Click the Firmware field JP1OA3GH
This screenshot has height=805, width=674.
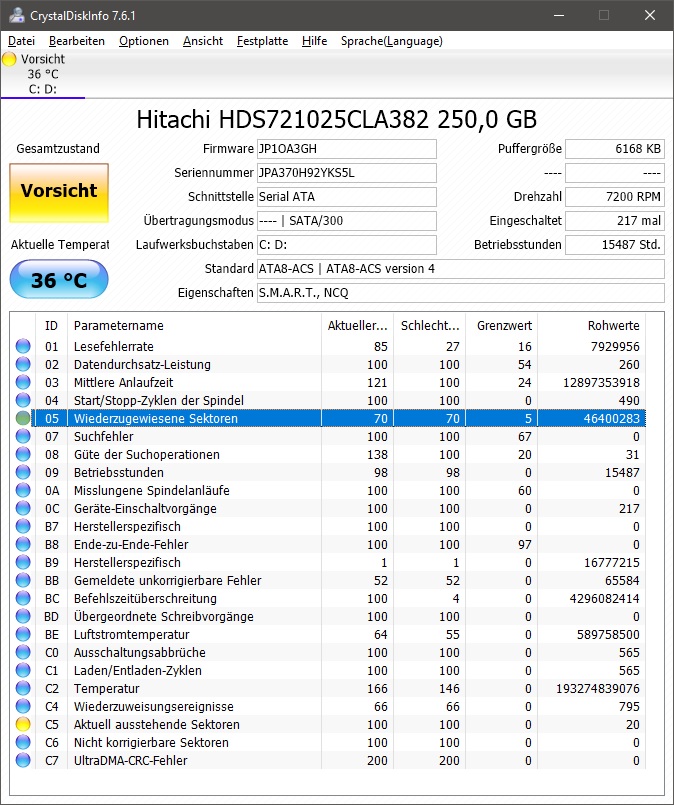click(x=346, y=149)
